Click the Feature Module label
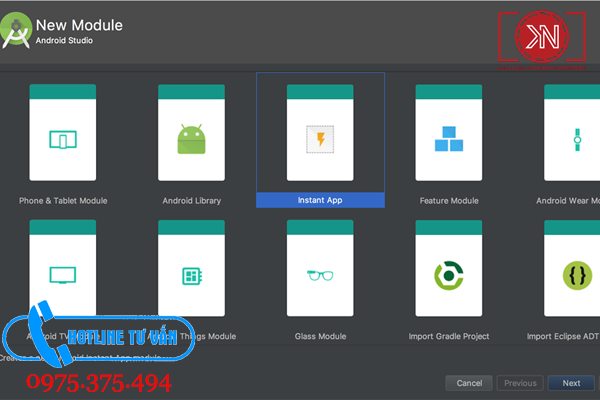This screenshot has width=600, height=400. pyautogui.click(x=449, y=201)
